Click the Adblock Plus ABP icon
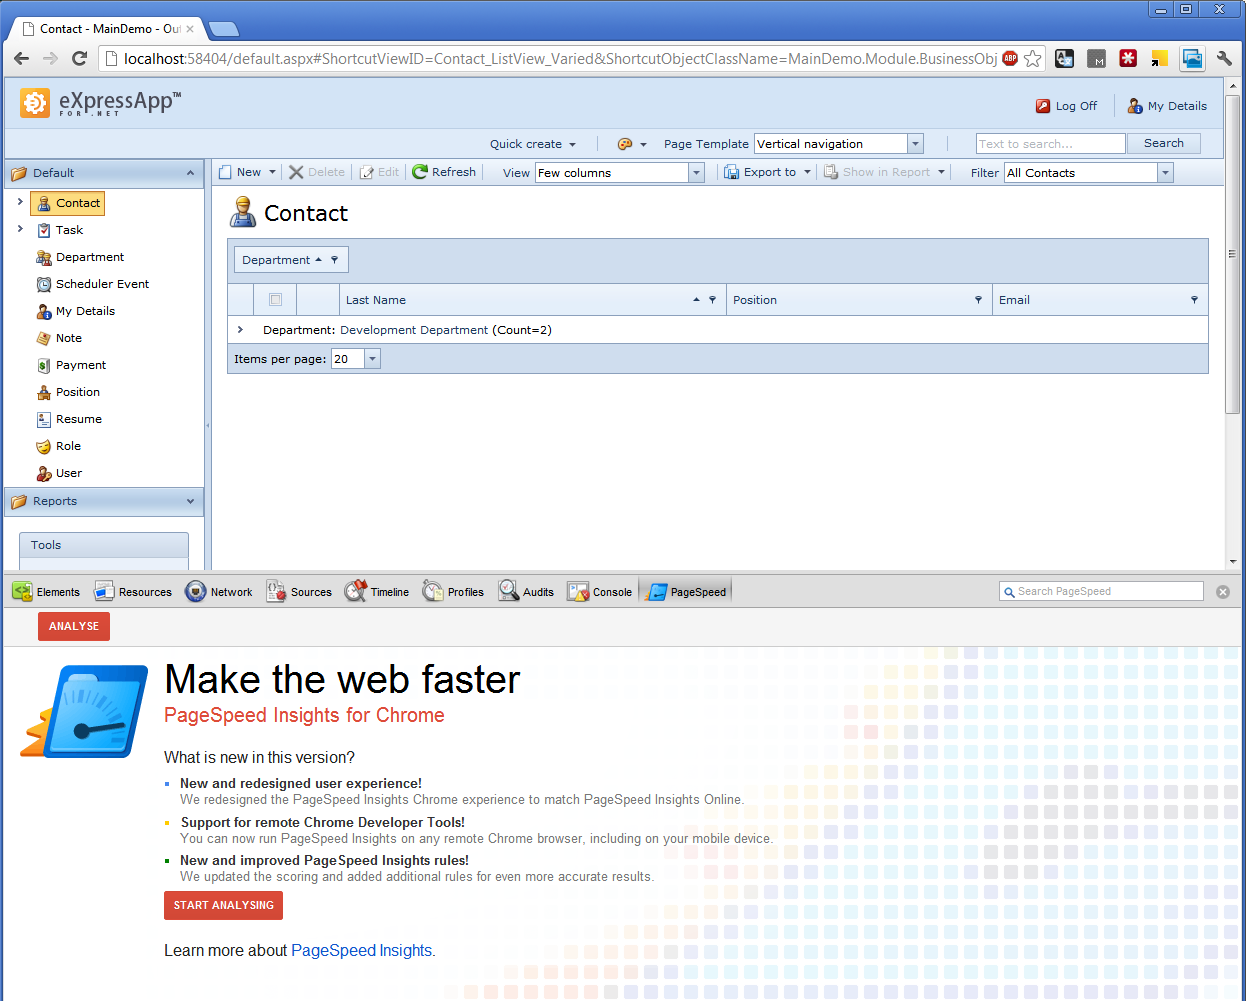 [1010, 58]
